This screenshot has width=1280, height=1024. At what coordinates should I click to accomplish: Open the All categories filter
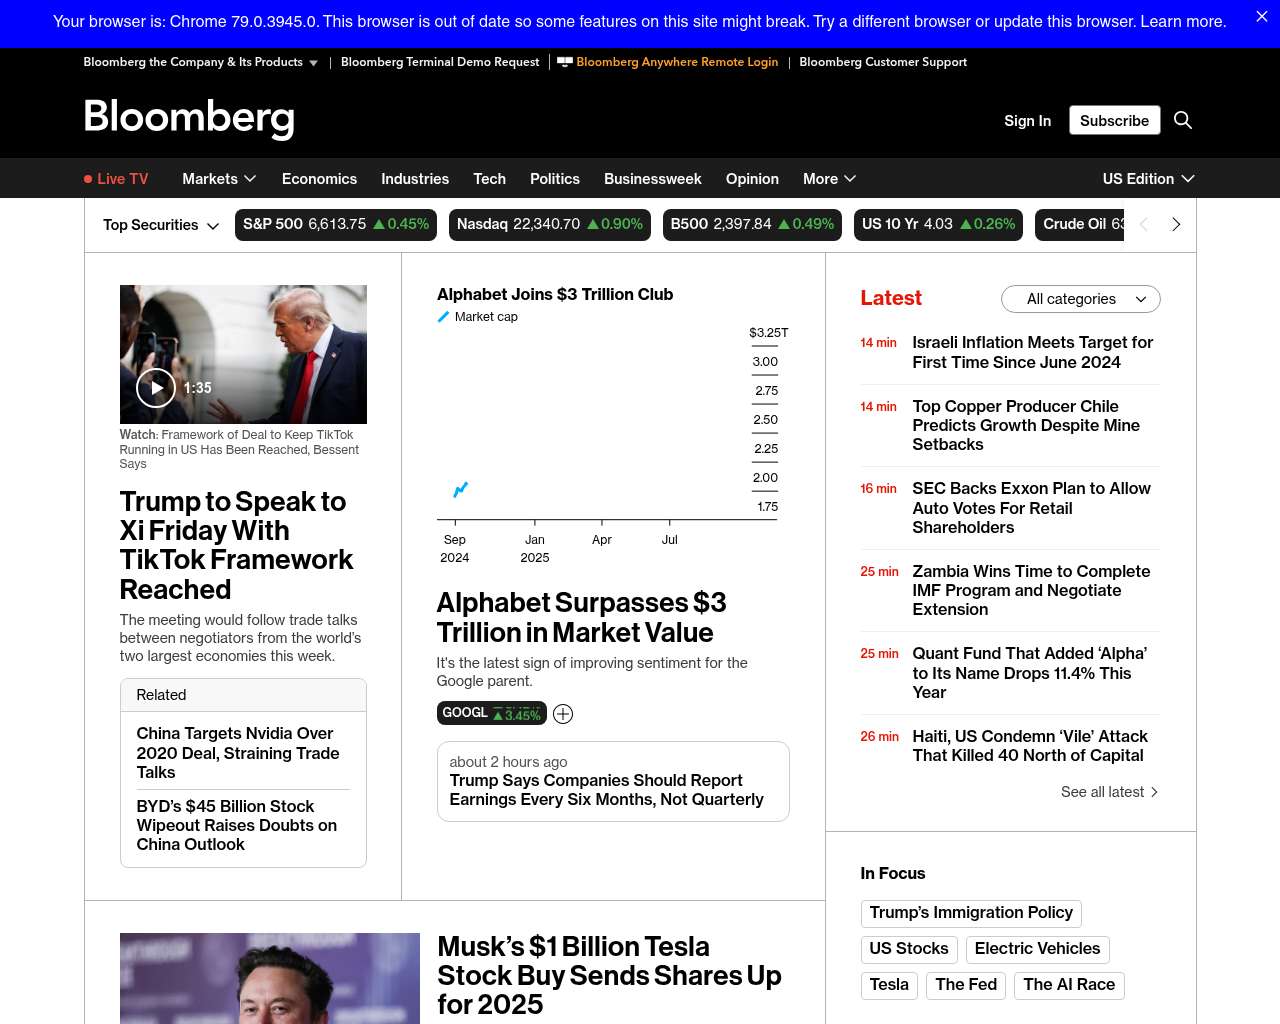click(1081, 299)
